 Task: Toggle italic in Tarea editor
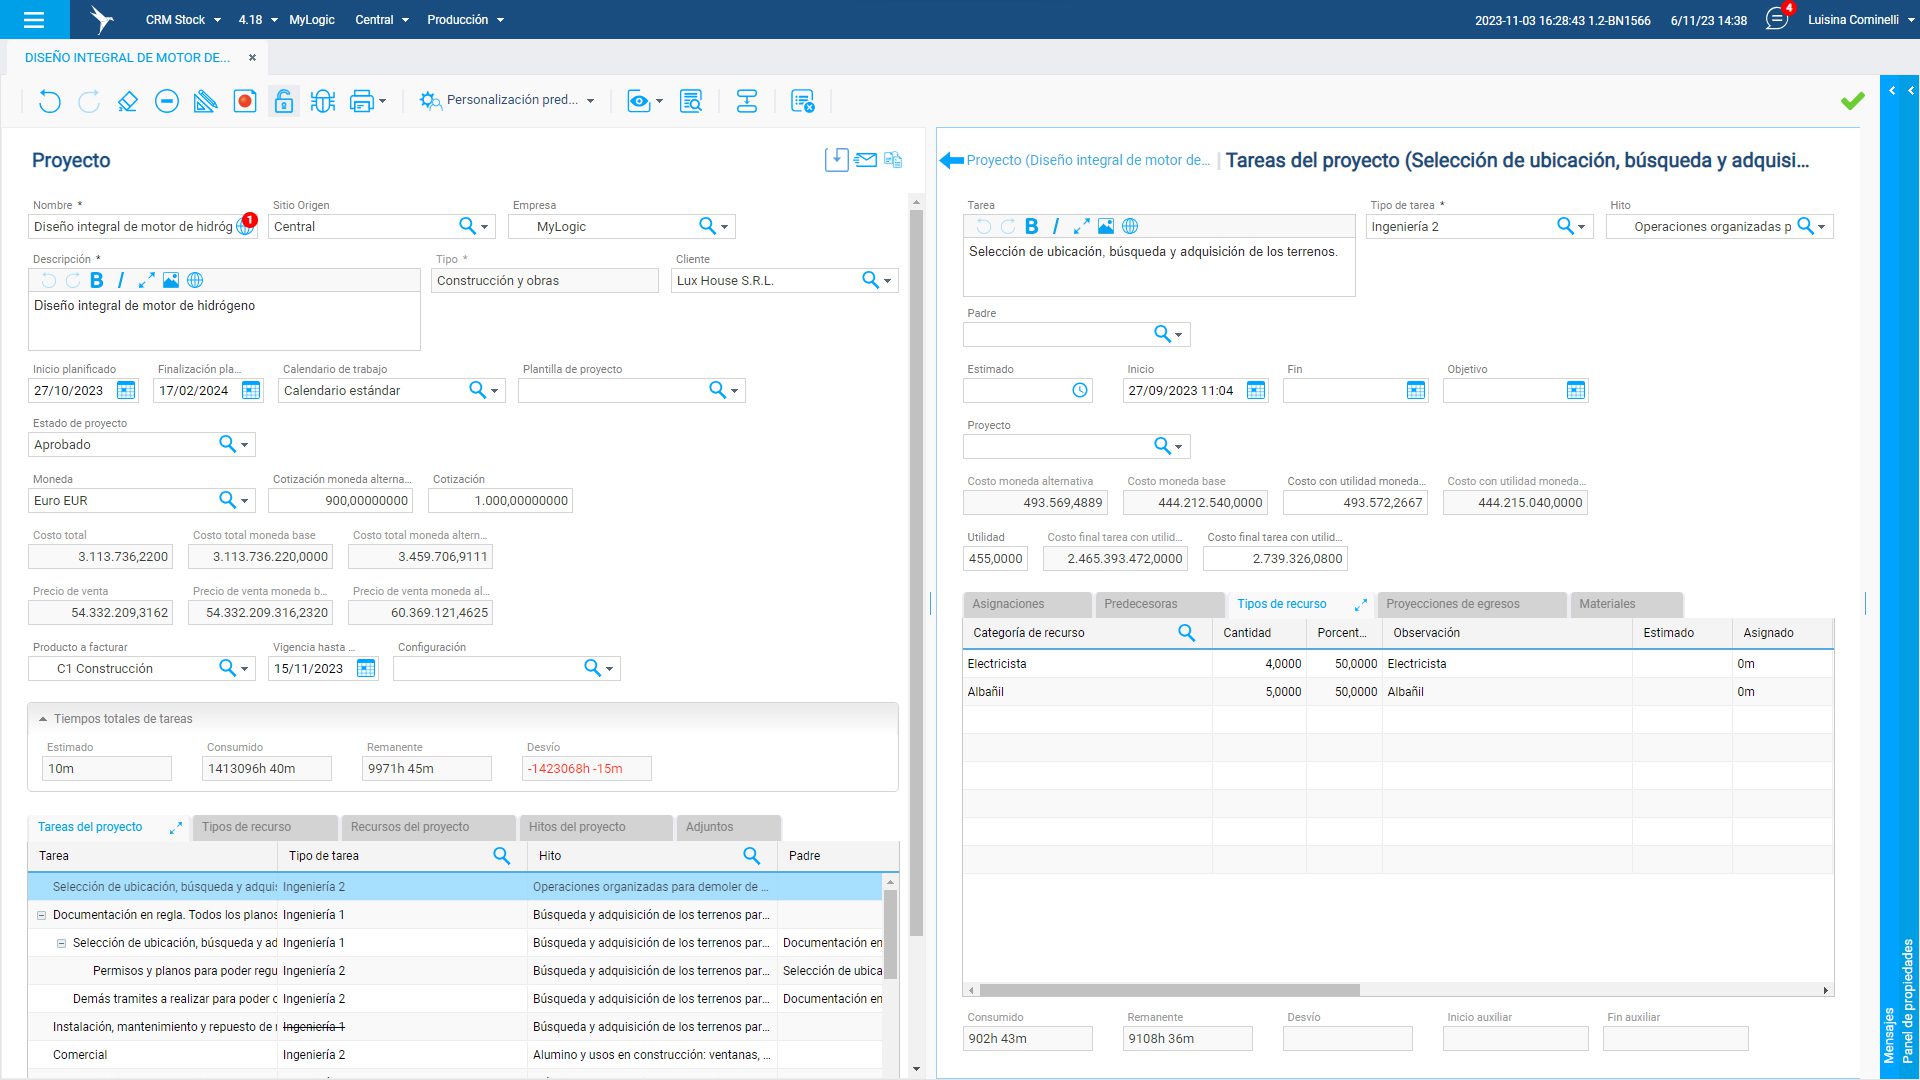click(1055, 226)
